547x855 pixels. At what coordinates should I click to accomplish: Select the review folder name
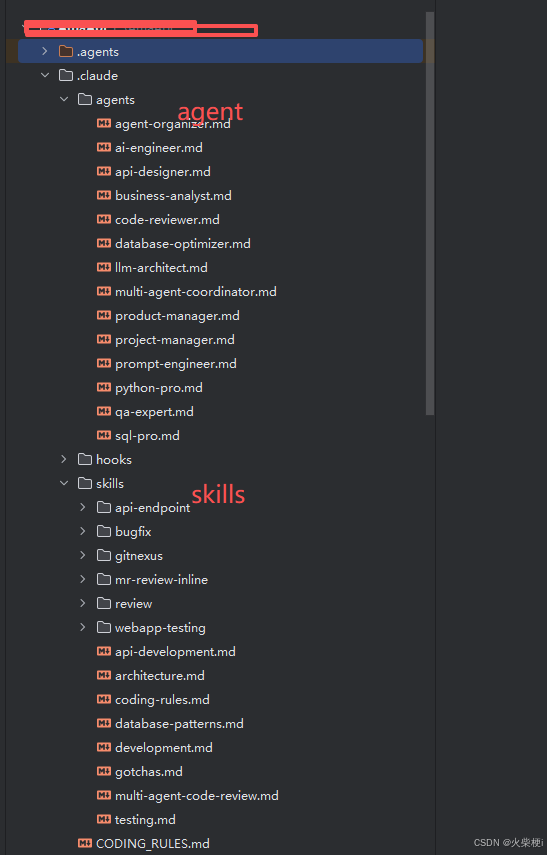134,604
